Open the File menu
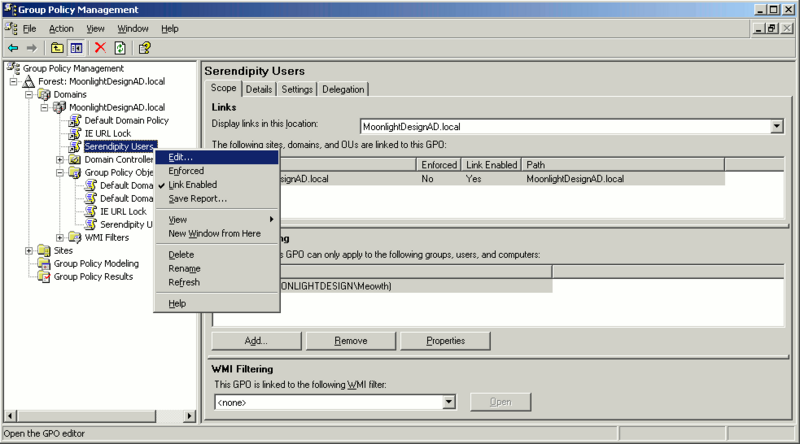Screen dimensions: 800x444 click(29, 29)
